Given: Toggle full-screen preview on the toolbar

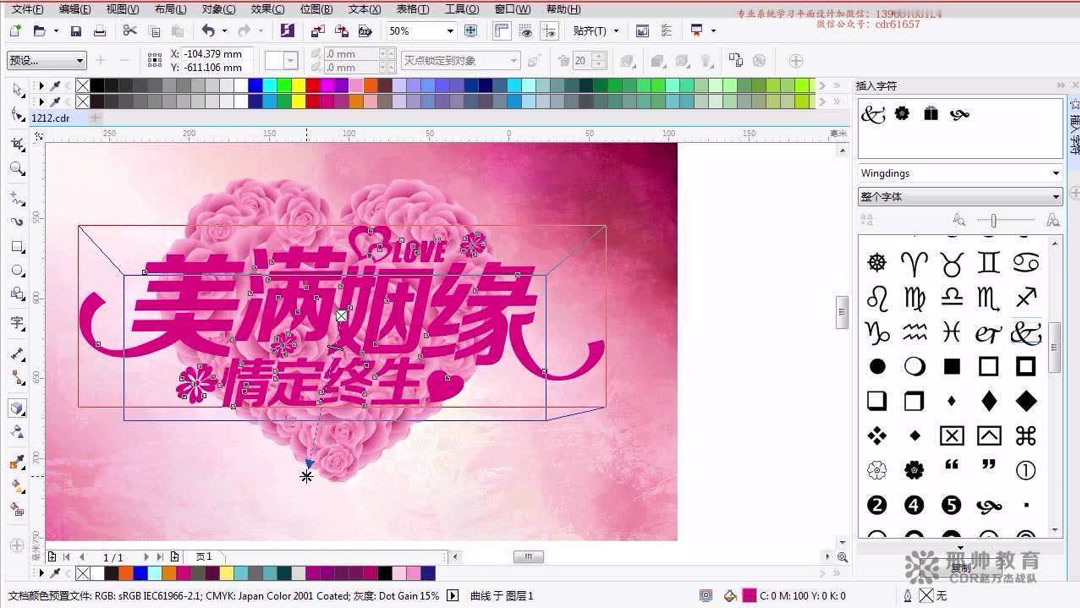Looking at the screenshot, I should click(471, 30).
